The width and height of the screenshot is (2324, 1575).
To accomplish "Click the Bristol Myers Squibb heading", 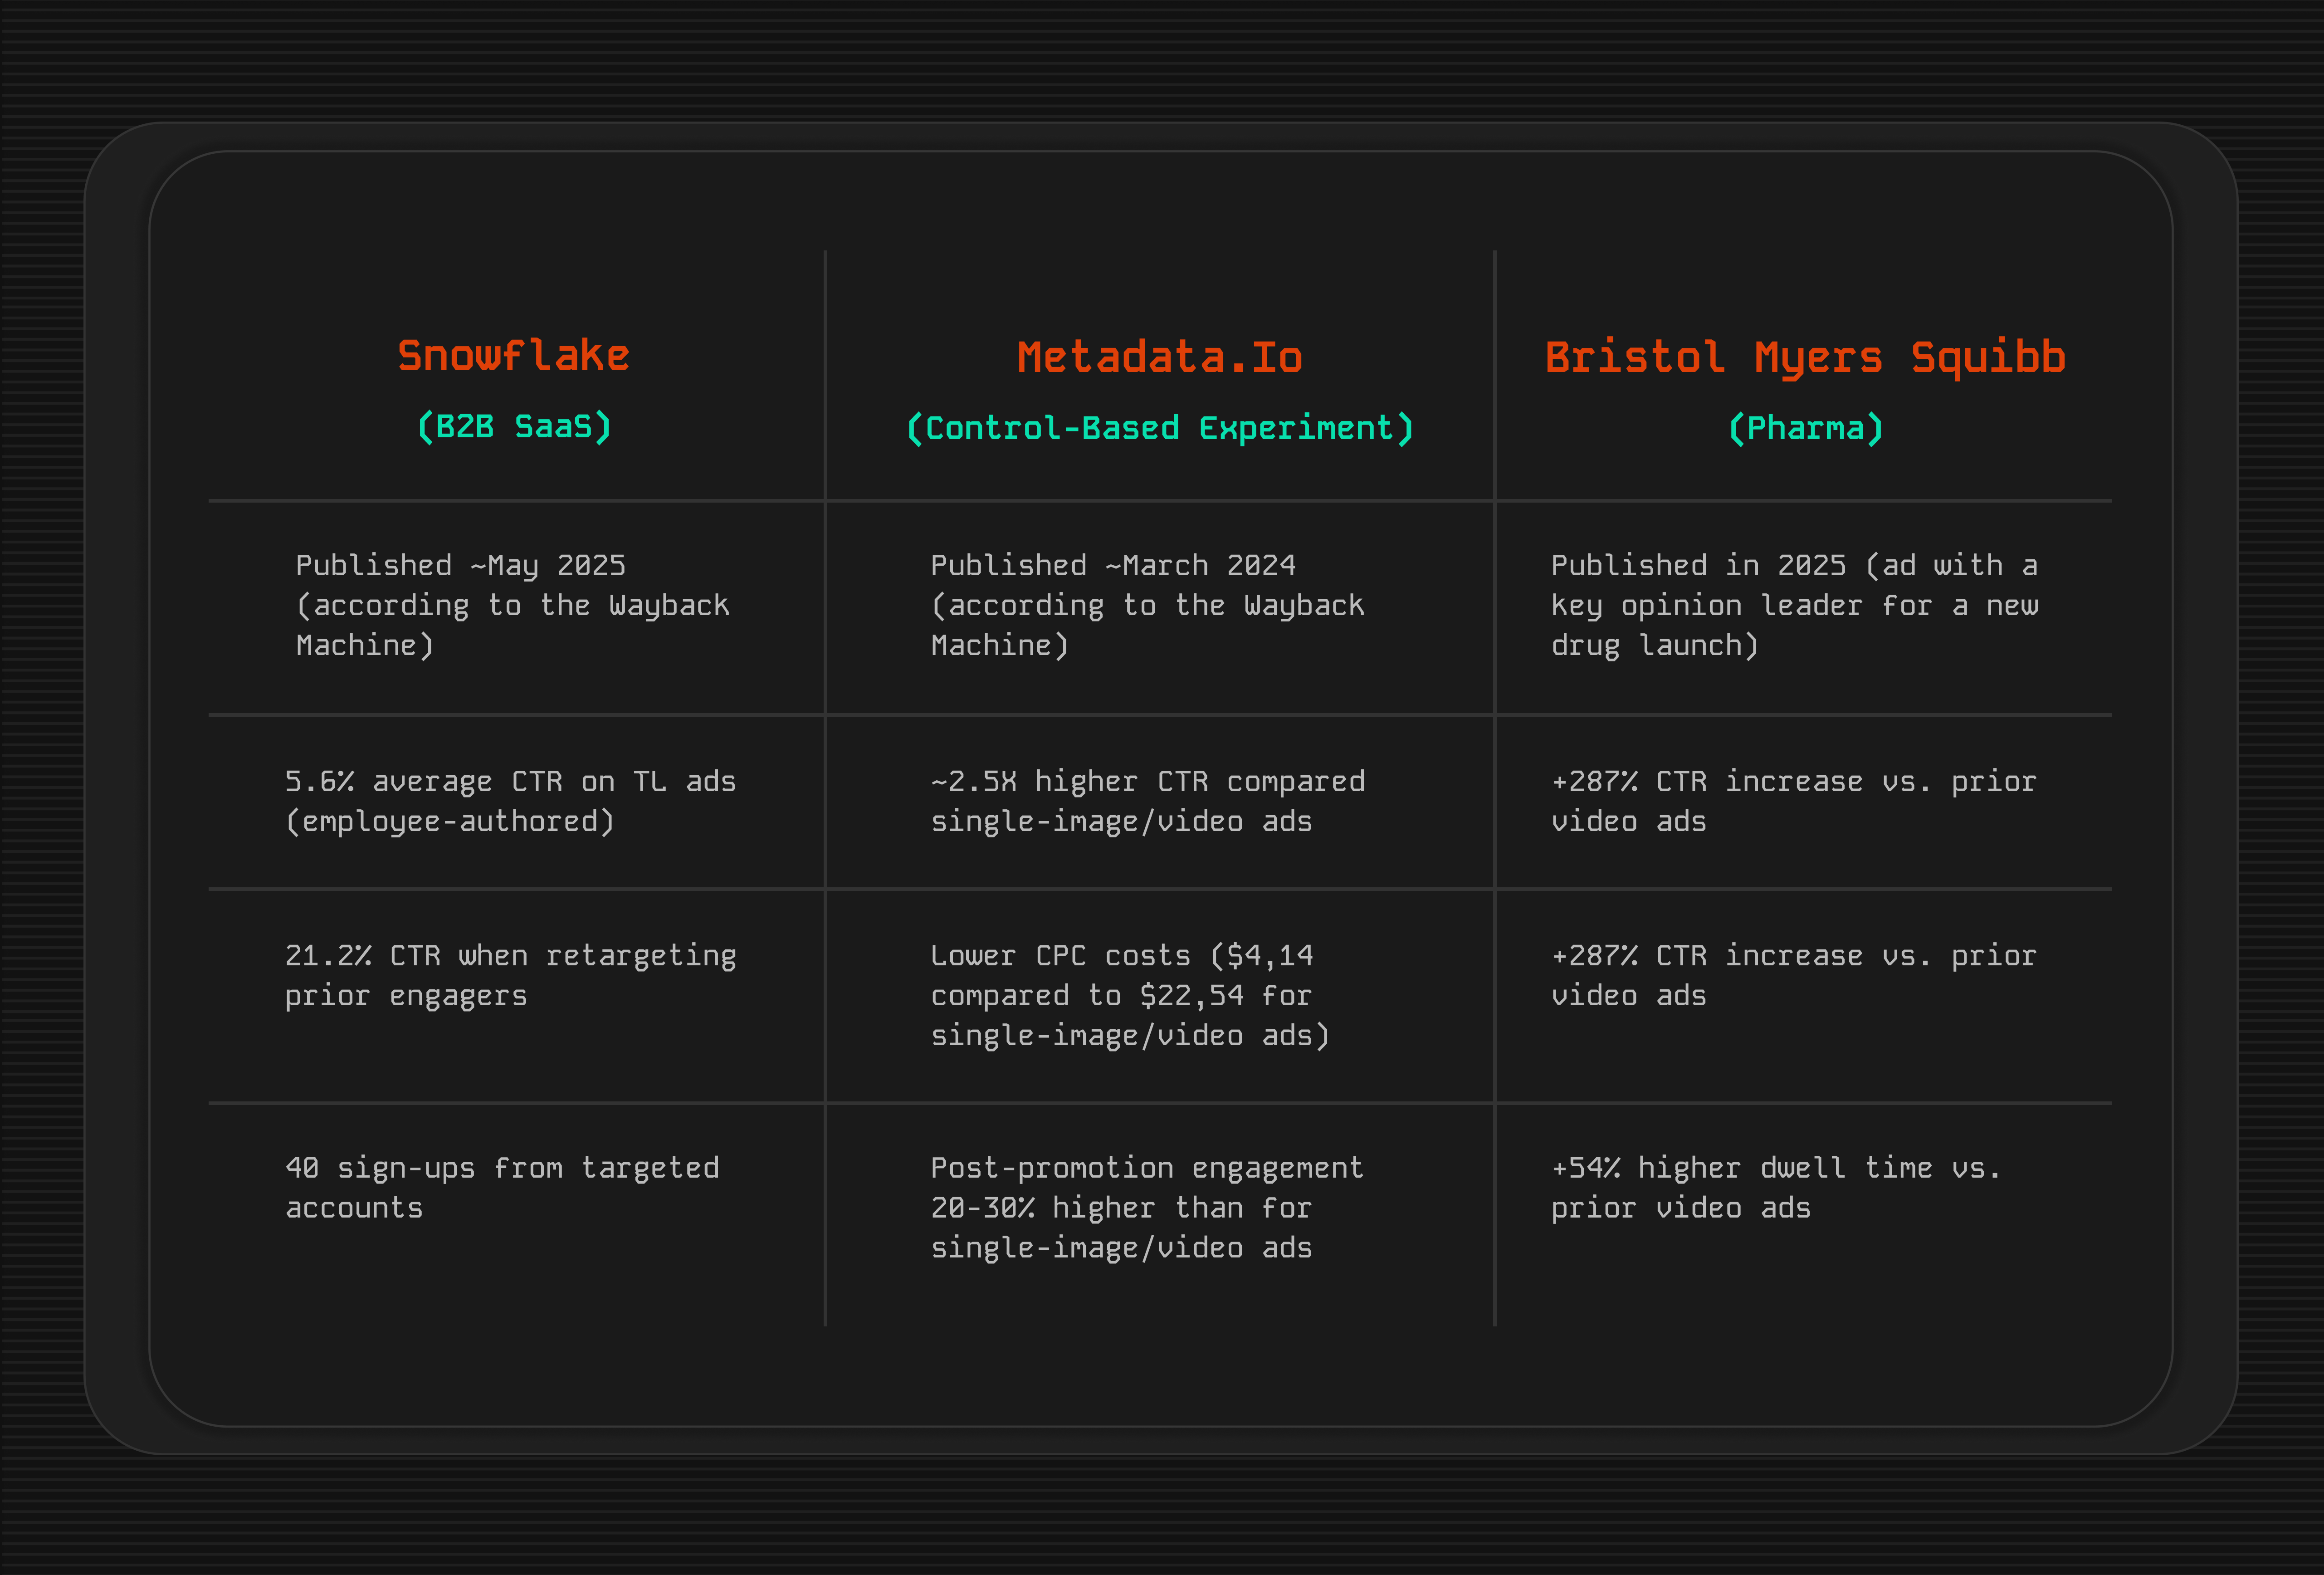I will point(1805,358).
